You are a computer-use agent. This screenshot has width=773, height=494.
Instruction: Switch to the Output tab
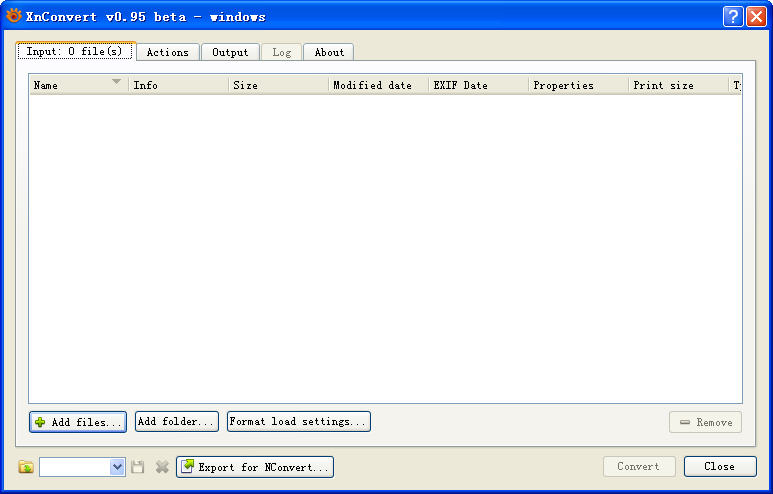pyautogui.click(x=230, y=52)
